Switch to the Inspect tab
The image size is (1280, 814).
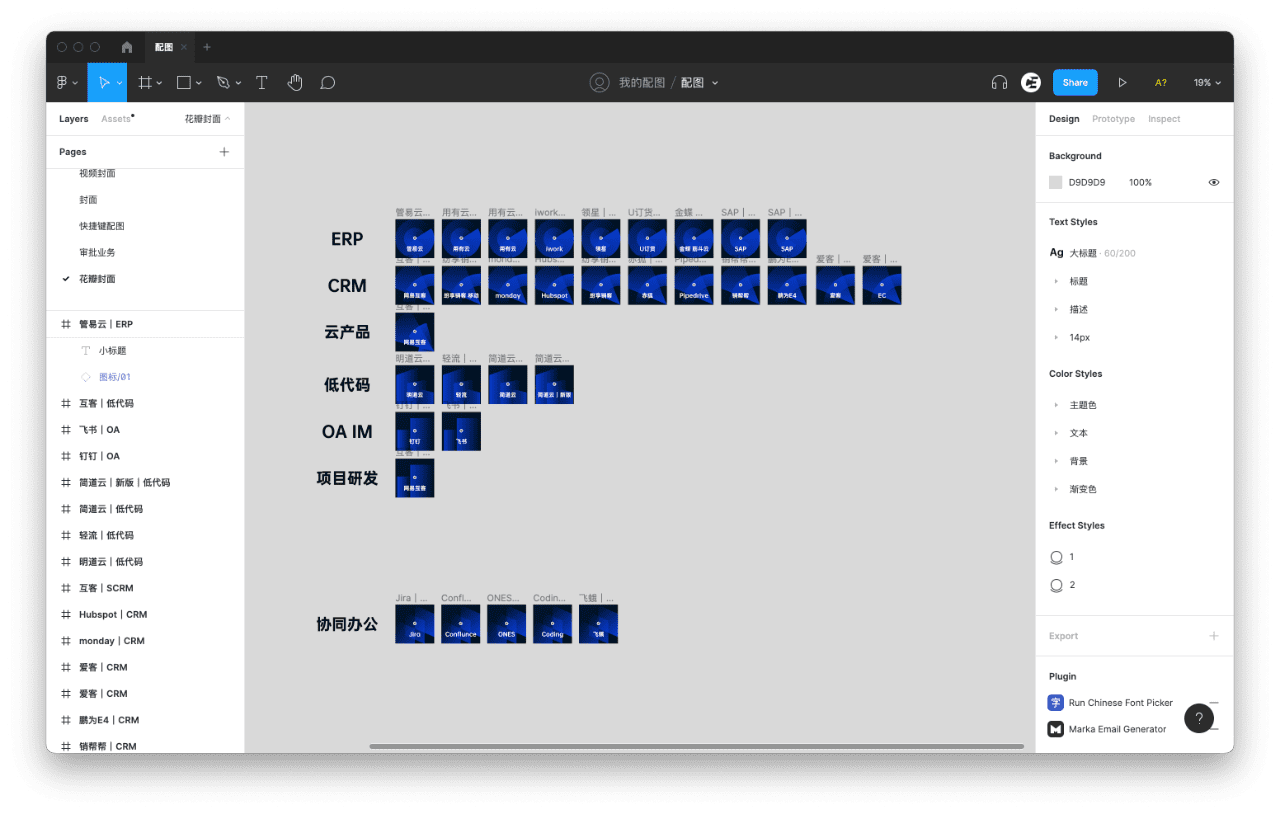point(1164,119)
